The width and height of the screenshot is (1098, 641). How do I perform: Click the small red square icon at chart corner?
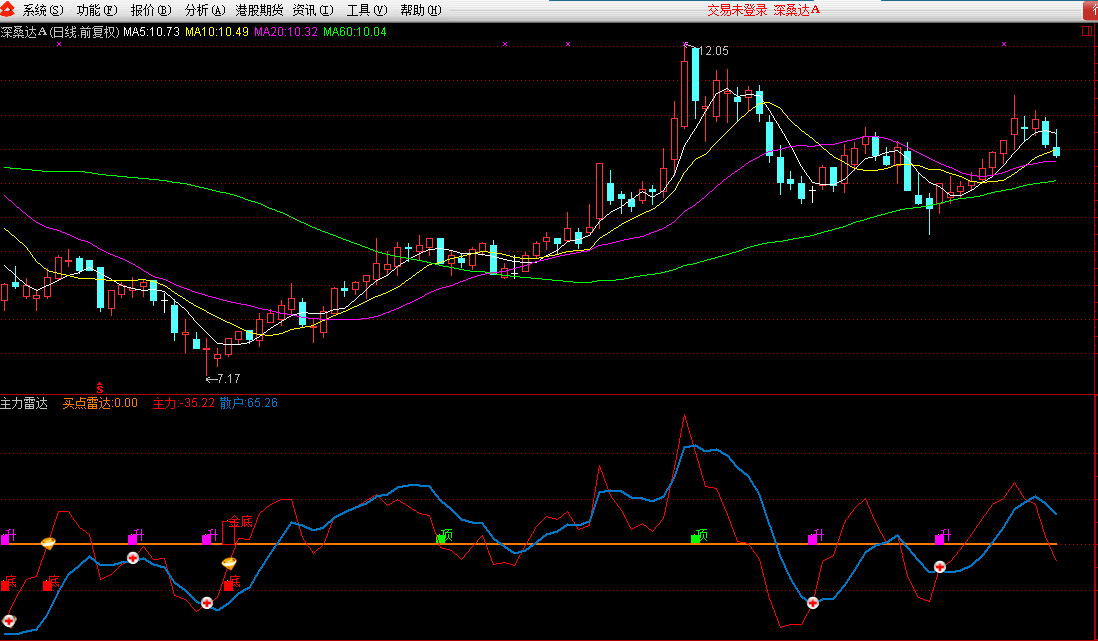coord(1087,31)
